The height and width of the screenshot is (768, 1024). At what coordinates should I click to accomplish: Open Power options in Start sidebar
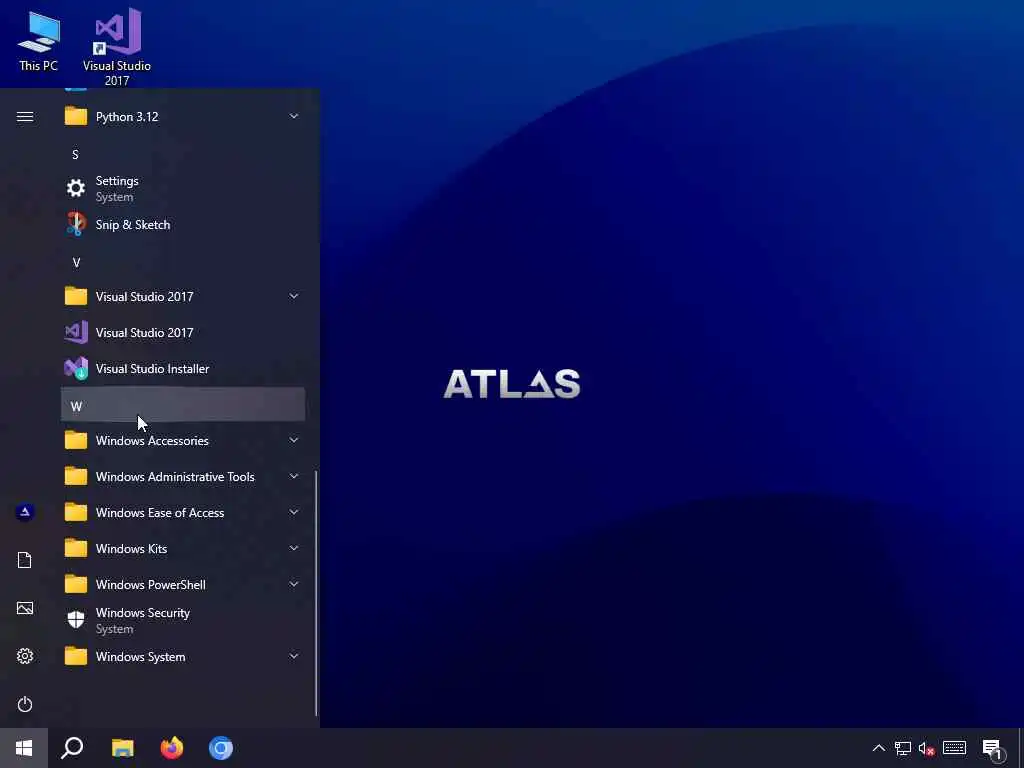coord(25,704)
